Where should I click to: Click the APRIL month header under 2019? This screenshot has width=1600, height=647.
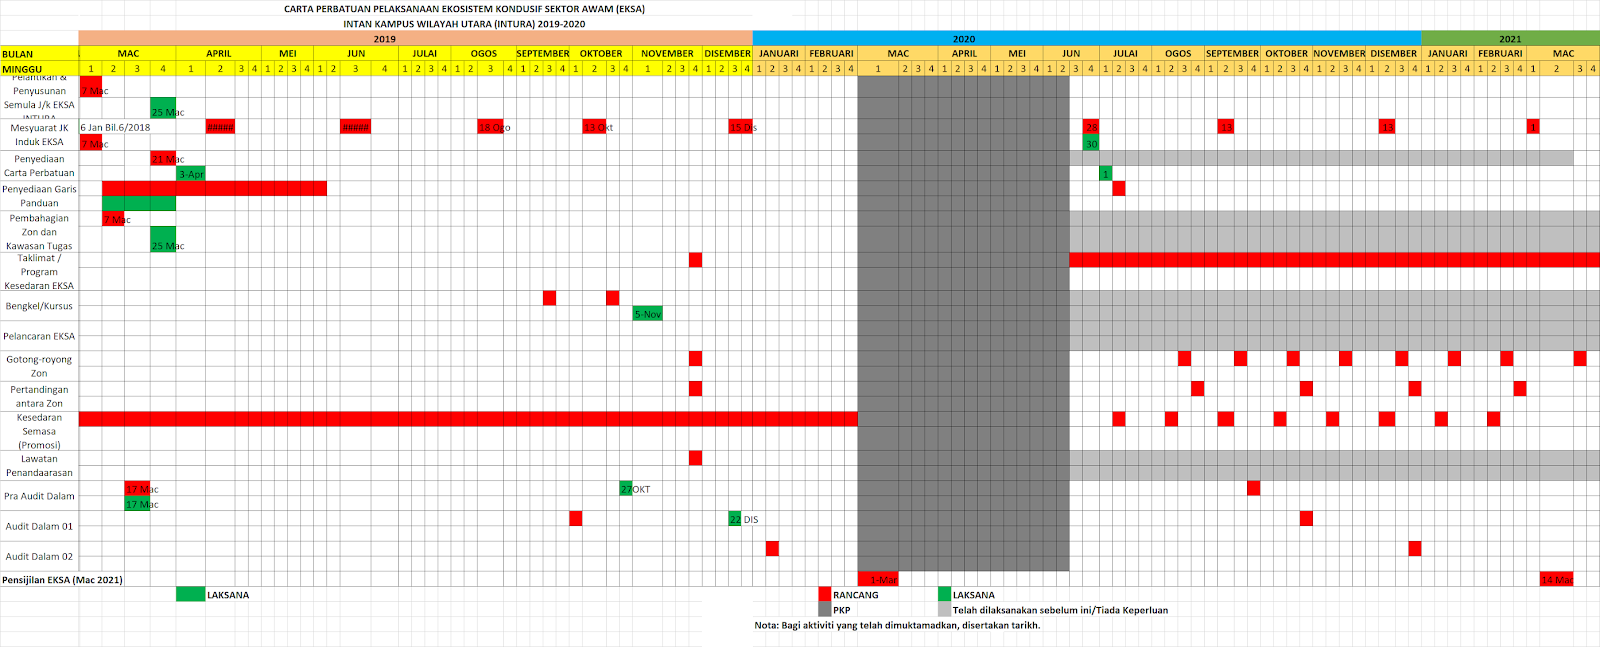219,54
